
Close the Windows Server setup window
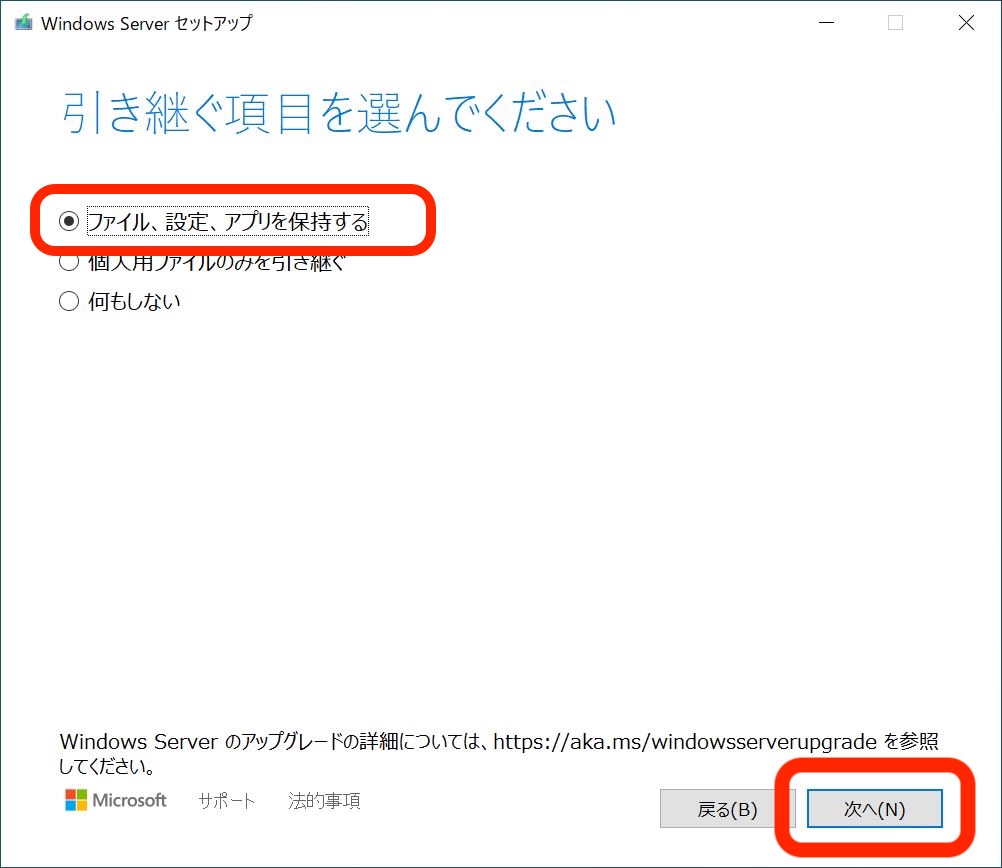pos(966,23)
